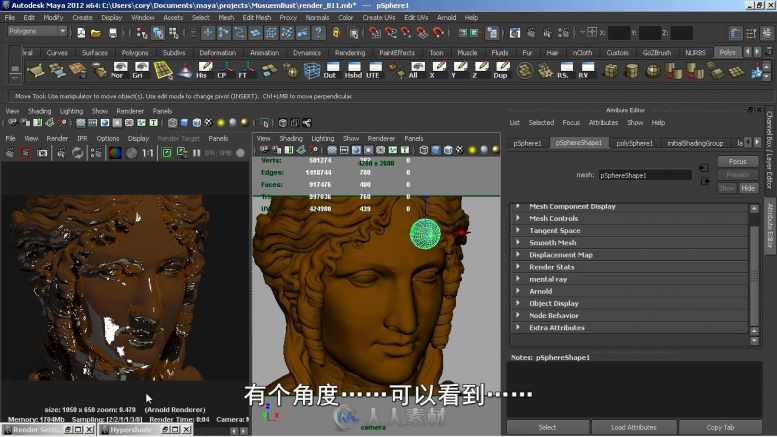777x437 pixels.
Task: Open the Polygons menu set dropdown
Action: 37,31
